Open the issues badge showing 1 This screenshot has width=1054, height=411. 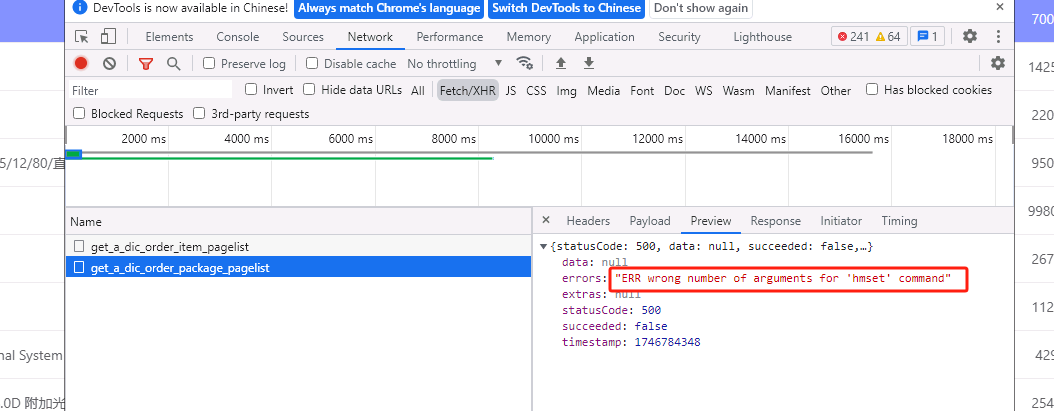[928, 37]
